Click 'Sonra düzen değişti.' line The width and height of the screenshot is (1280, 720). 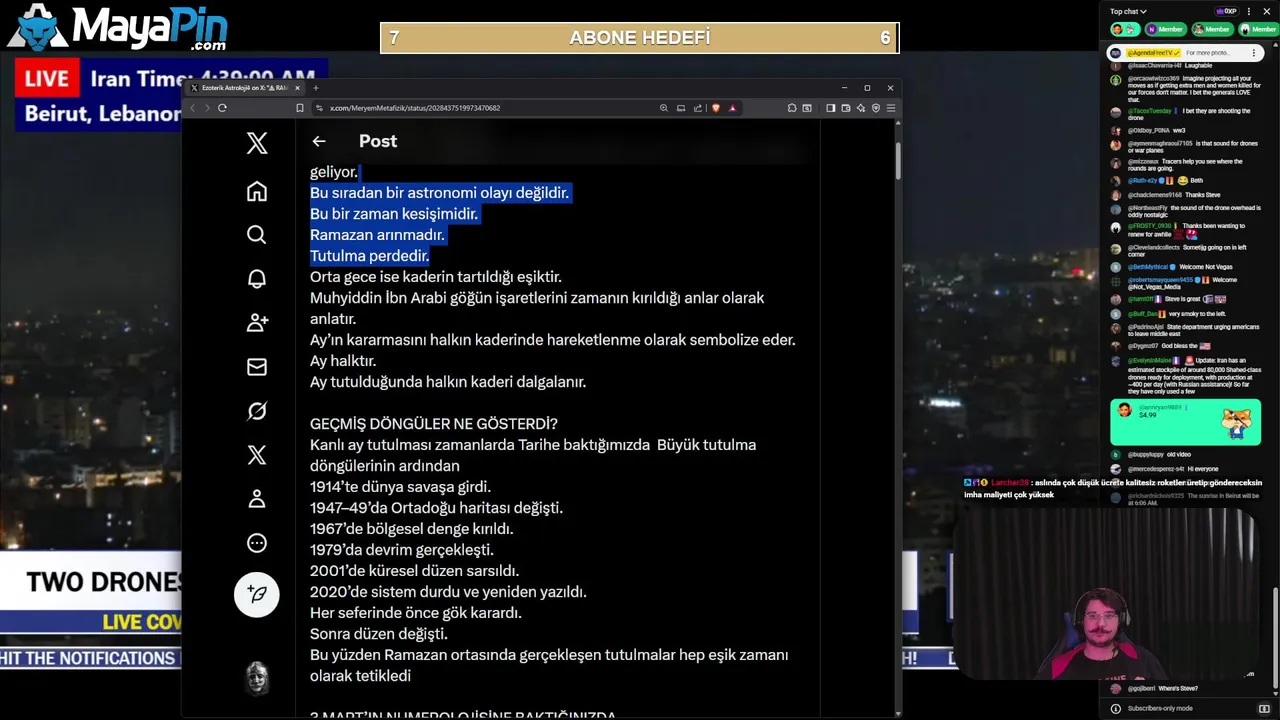pyautogui.click(x=378, y=634)
